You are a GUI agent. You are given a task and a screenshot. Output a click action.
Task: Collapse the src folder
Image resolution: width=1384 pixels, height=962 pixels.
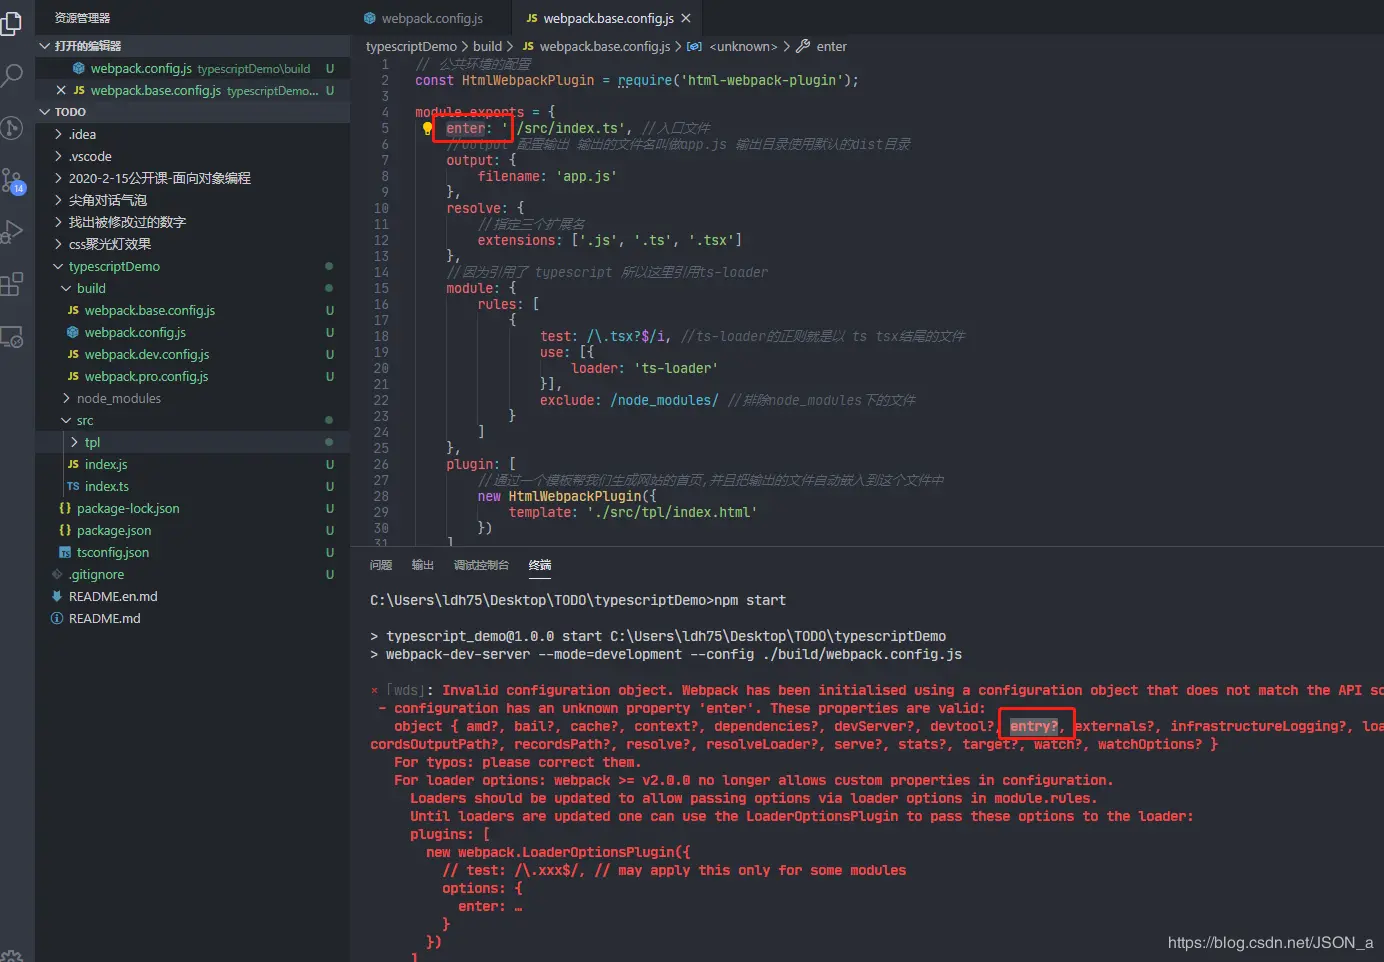tap(192, 420)
